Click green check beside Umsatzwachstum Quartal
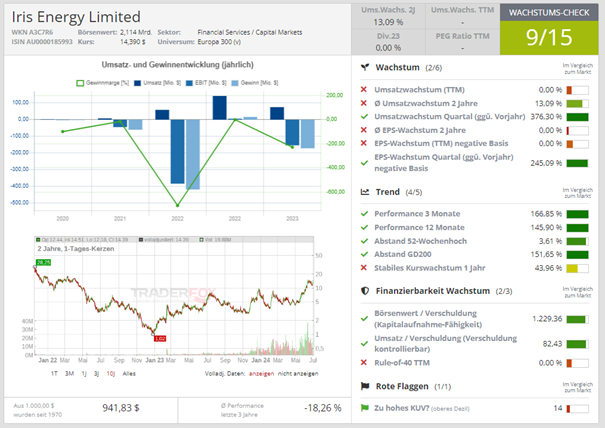The width and height of the screenshot is (605, 428). (364, 117)
